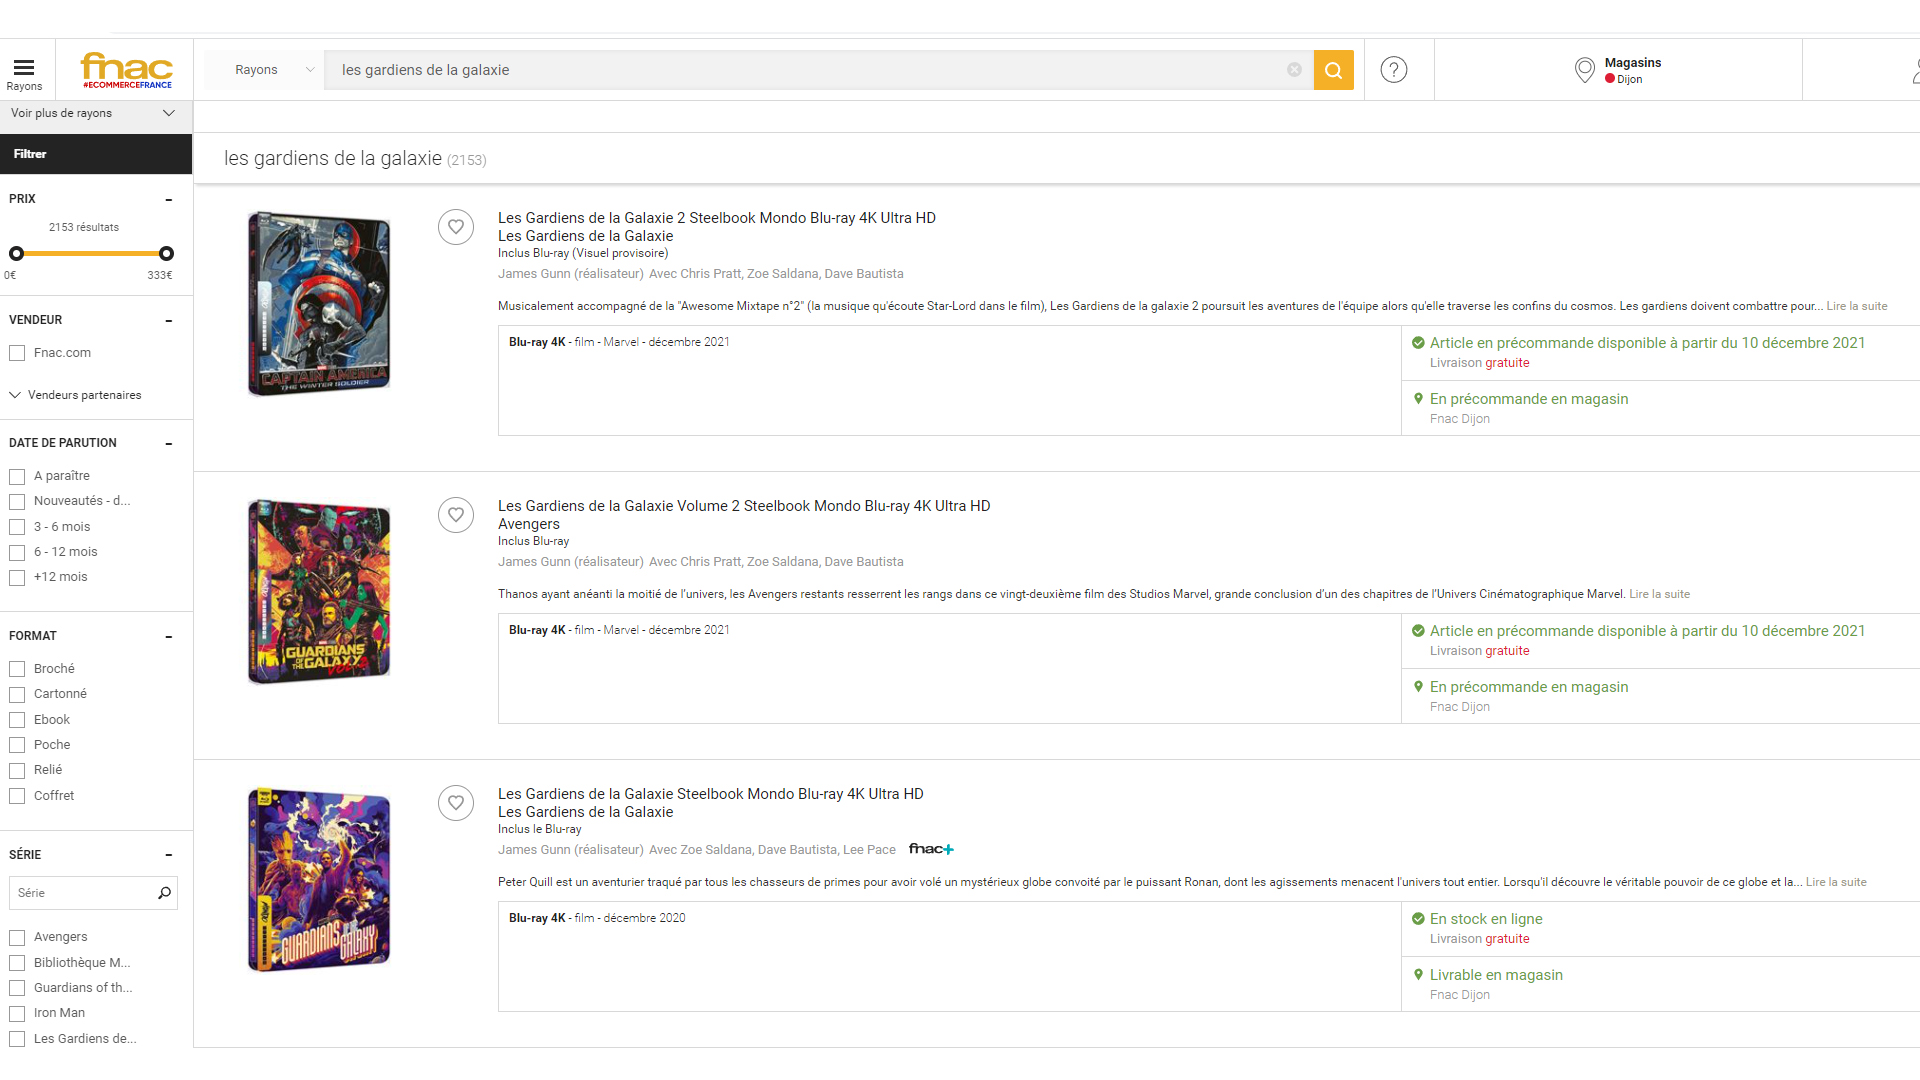
Task: Click the Magasins location pin icon
Action: pyautogui.click(x=1584, y=70)
